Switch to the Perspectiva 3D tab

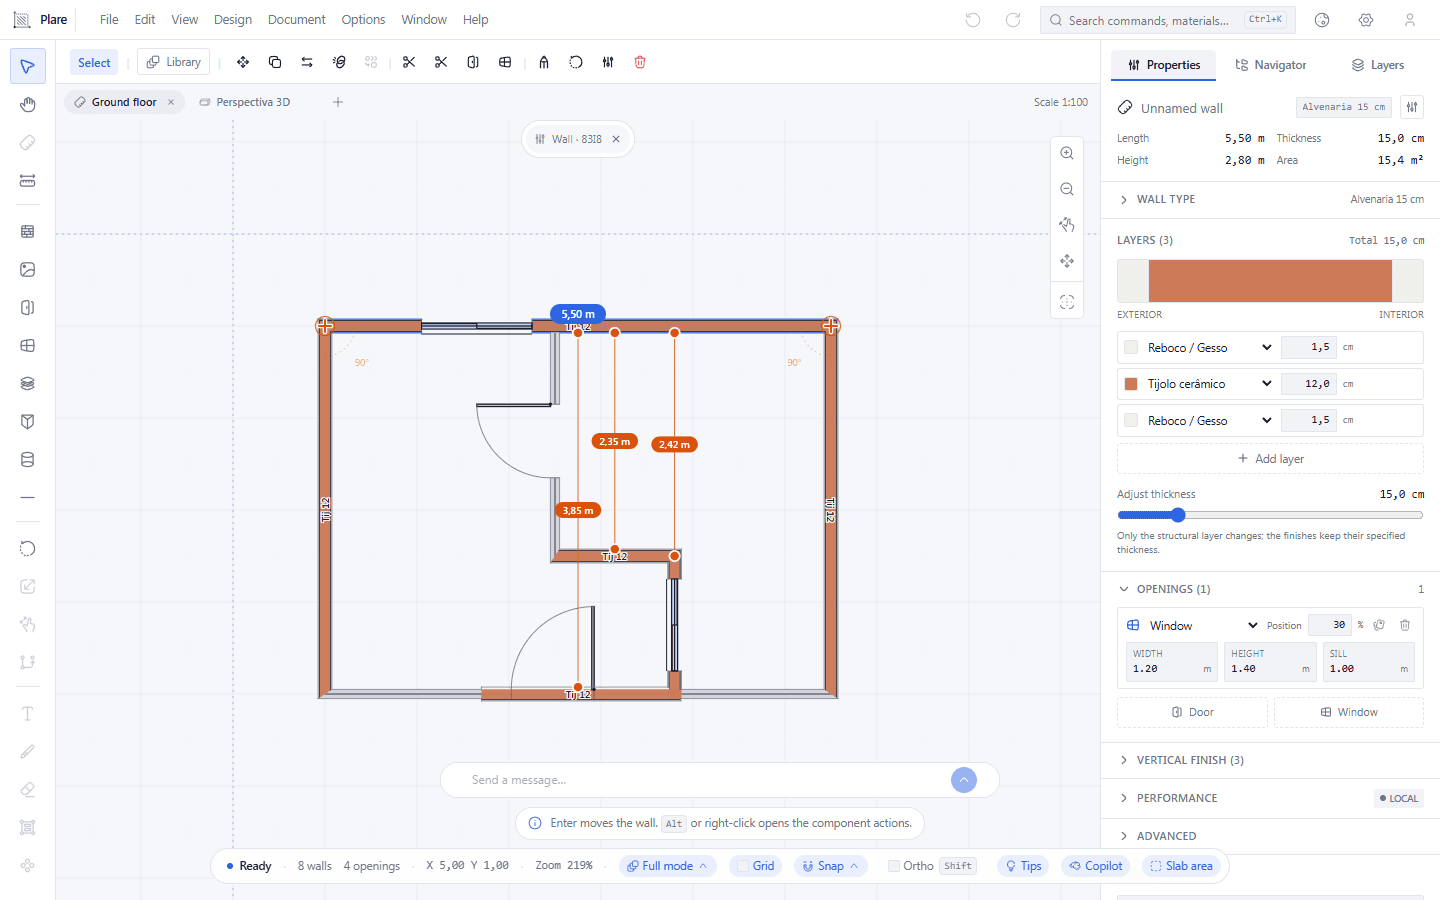[245, 102]
